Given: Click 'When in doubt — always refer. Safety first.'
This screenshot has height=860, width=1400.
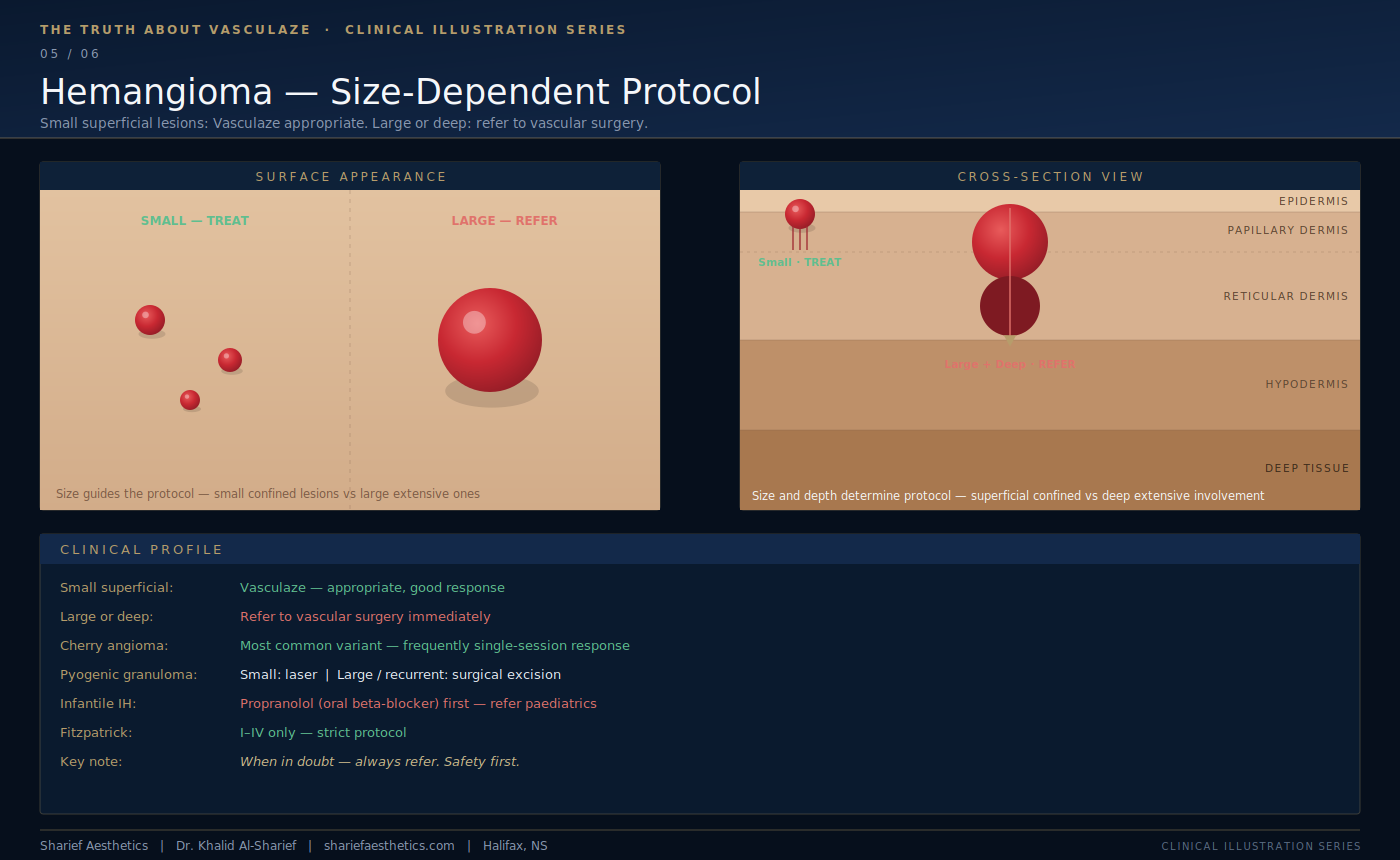Looking at the screenshot, I should pyautogui.click(x=380, y=762).
